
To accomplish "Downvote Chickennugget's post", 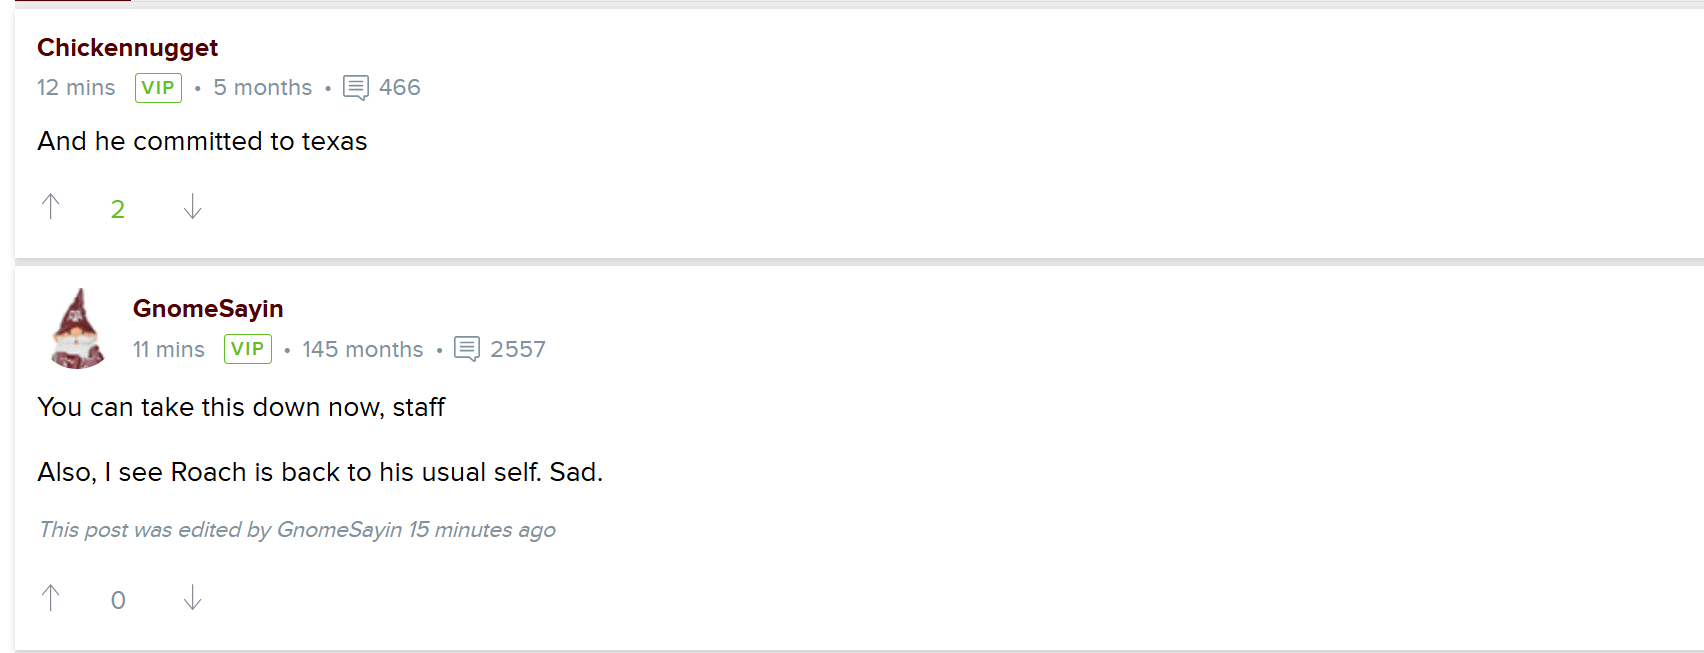I will tap(193, 207).
